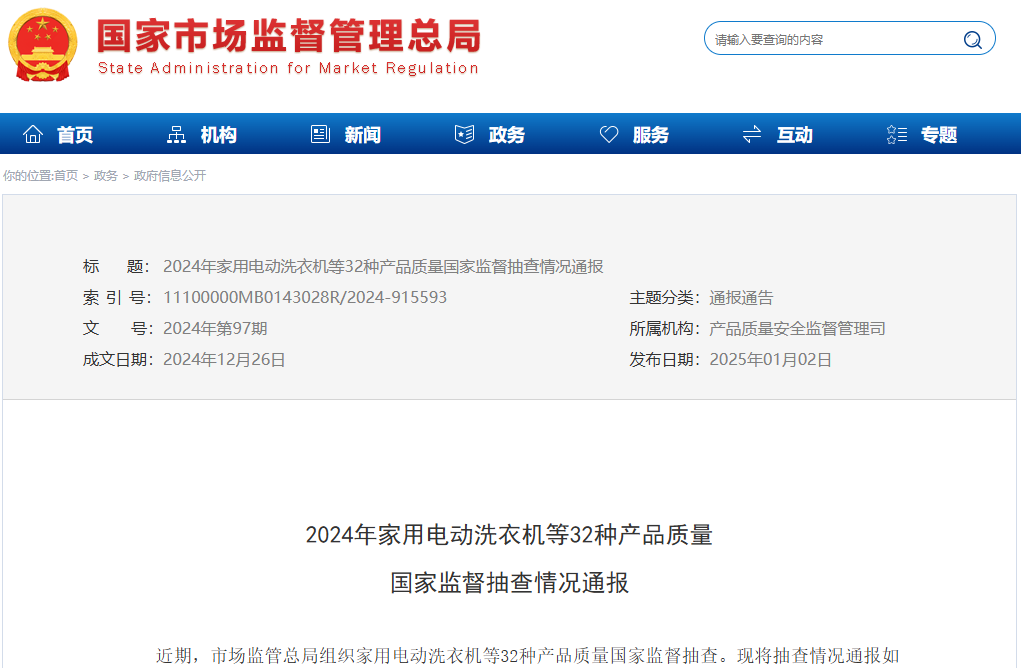
Task: Open the 专题 navigation tab
Action: click(x=939, y=135)
